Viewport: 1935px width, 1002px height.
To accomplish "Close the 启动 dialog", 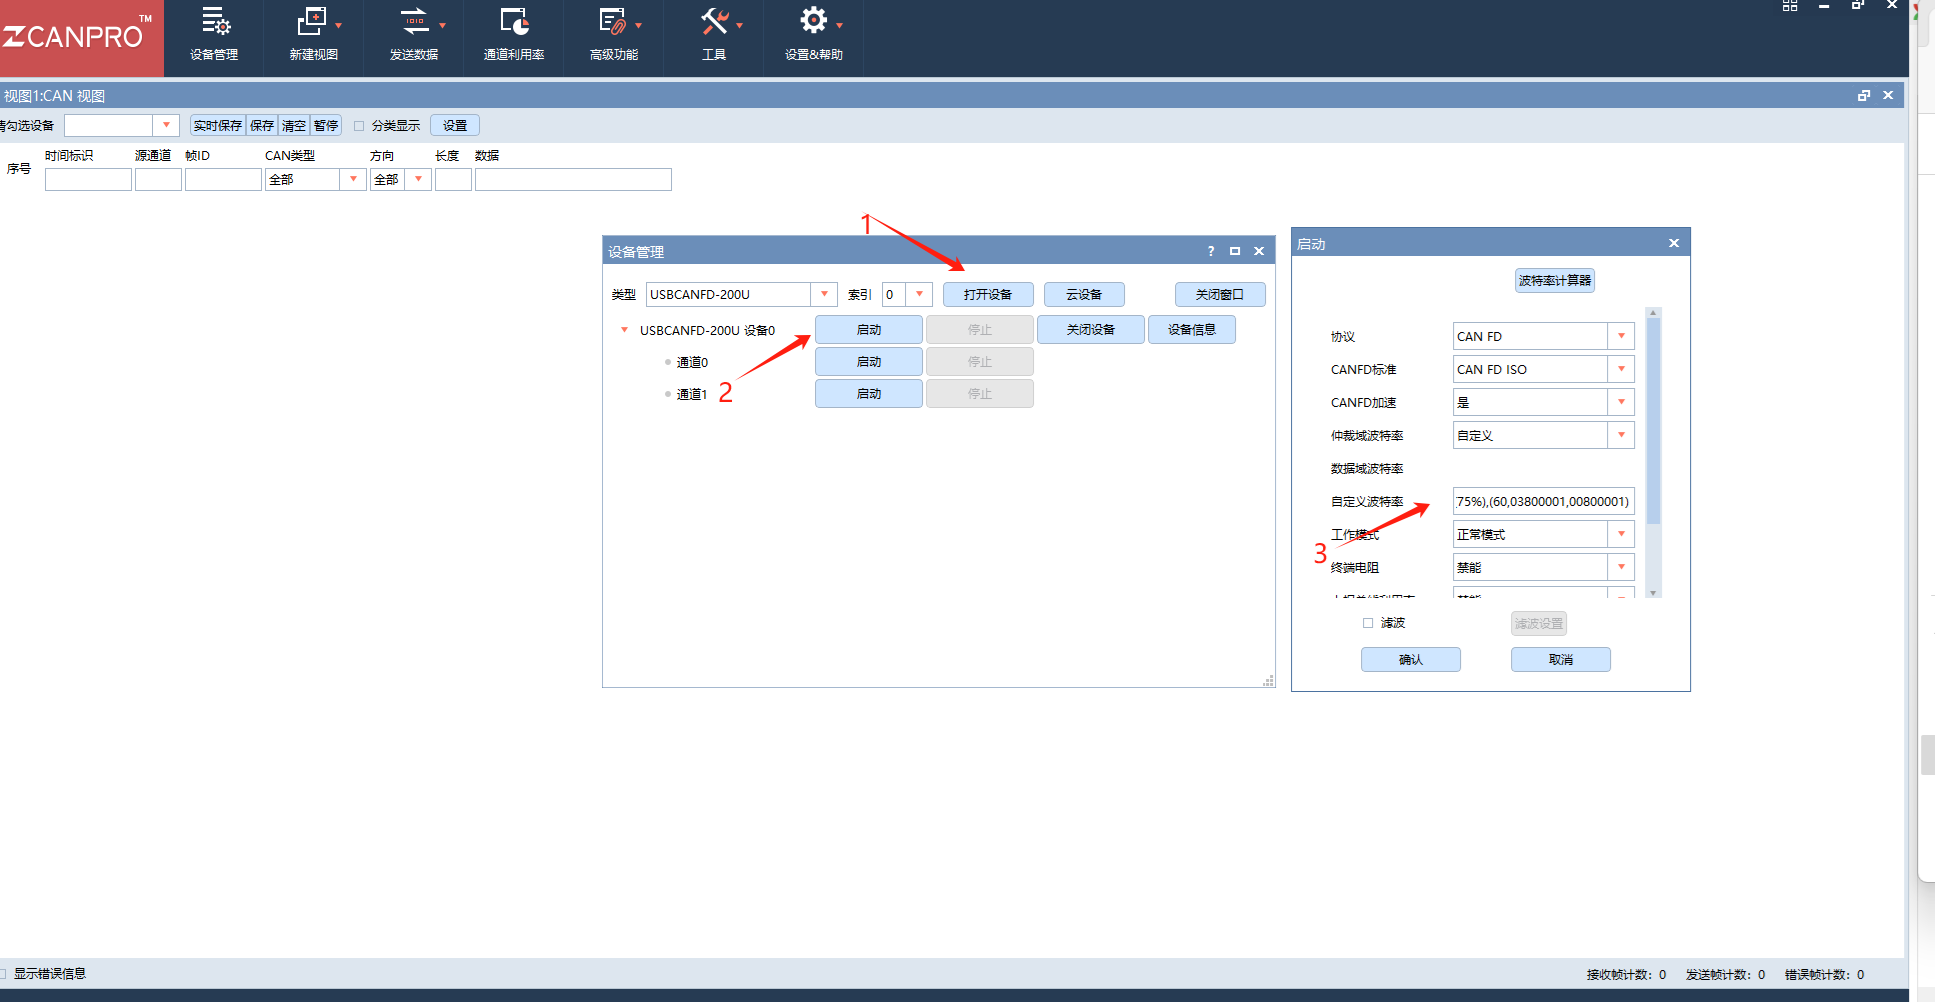I will 1674,243.
